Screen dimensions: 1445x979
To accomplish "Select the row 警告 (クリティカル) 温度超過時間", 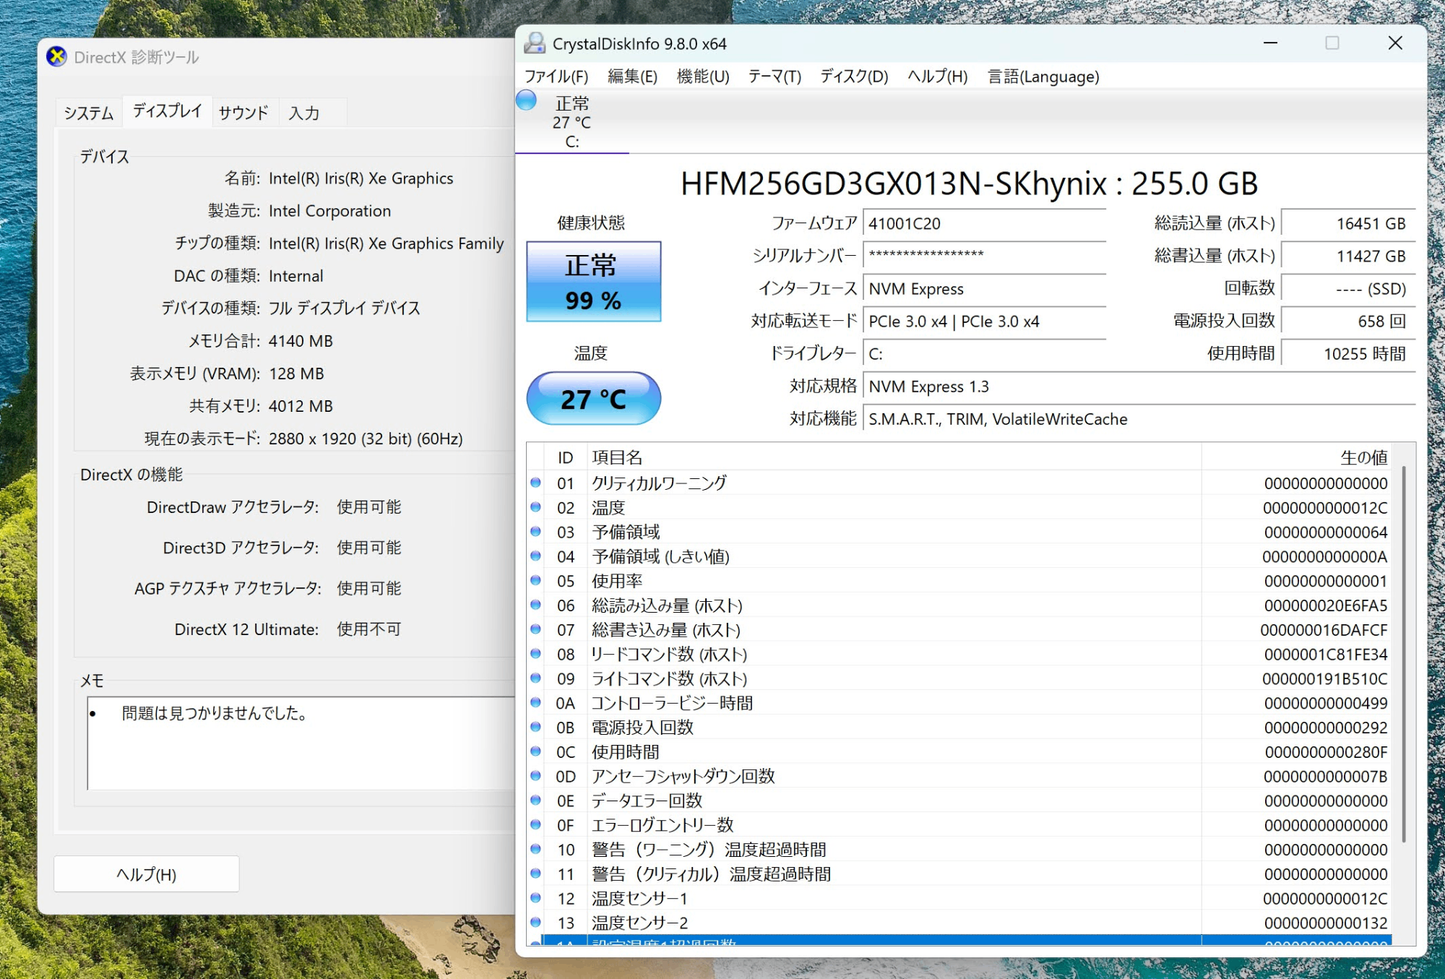I will pyautogui.click(x=960, y=874).
